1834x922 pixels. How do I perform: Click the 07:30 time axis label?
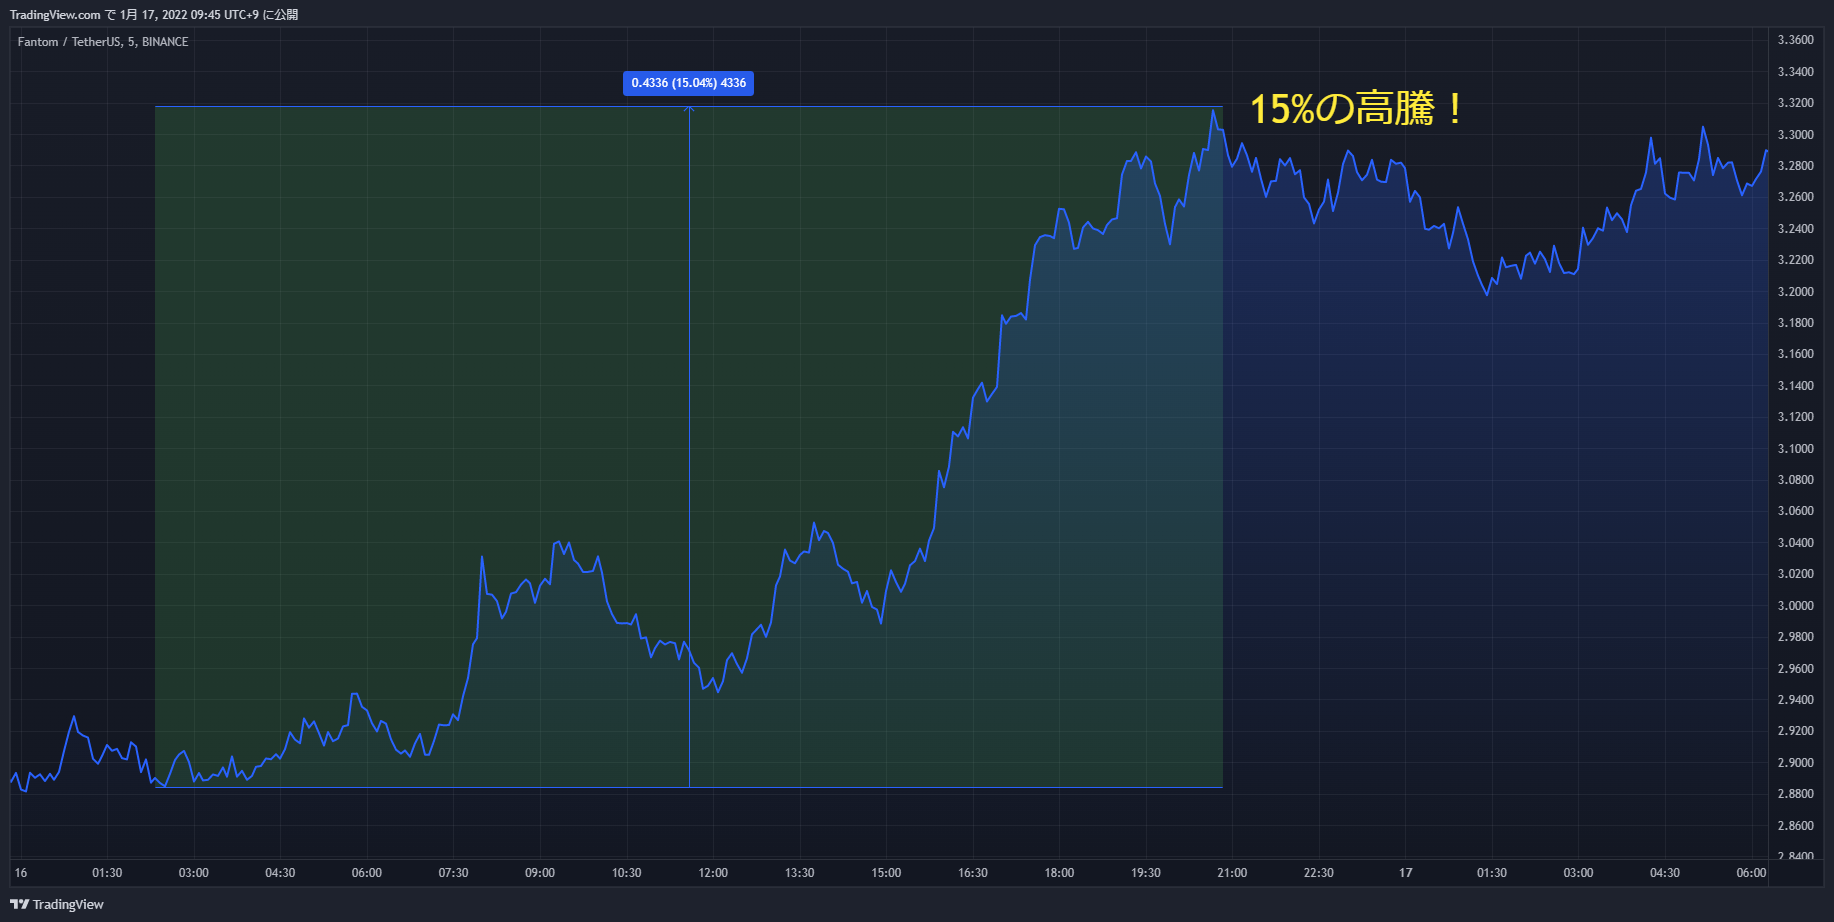pyautogui.click(x=453, y=873)
